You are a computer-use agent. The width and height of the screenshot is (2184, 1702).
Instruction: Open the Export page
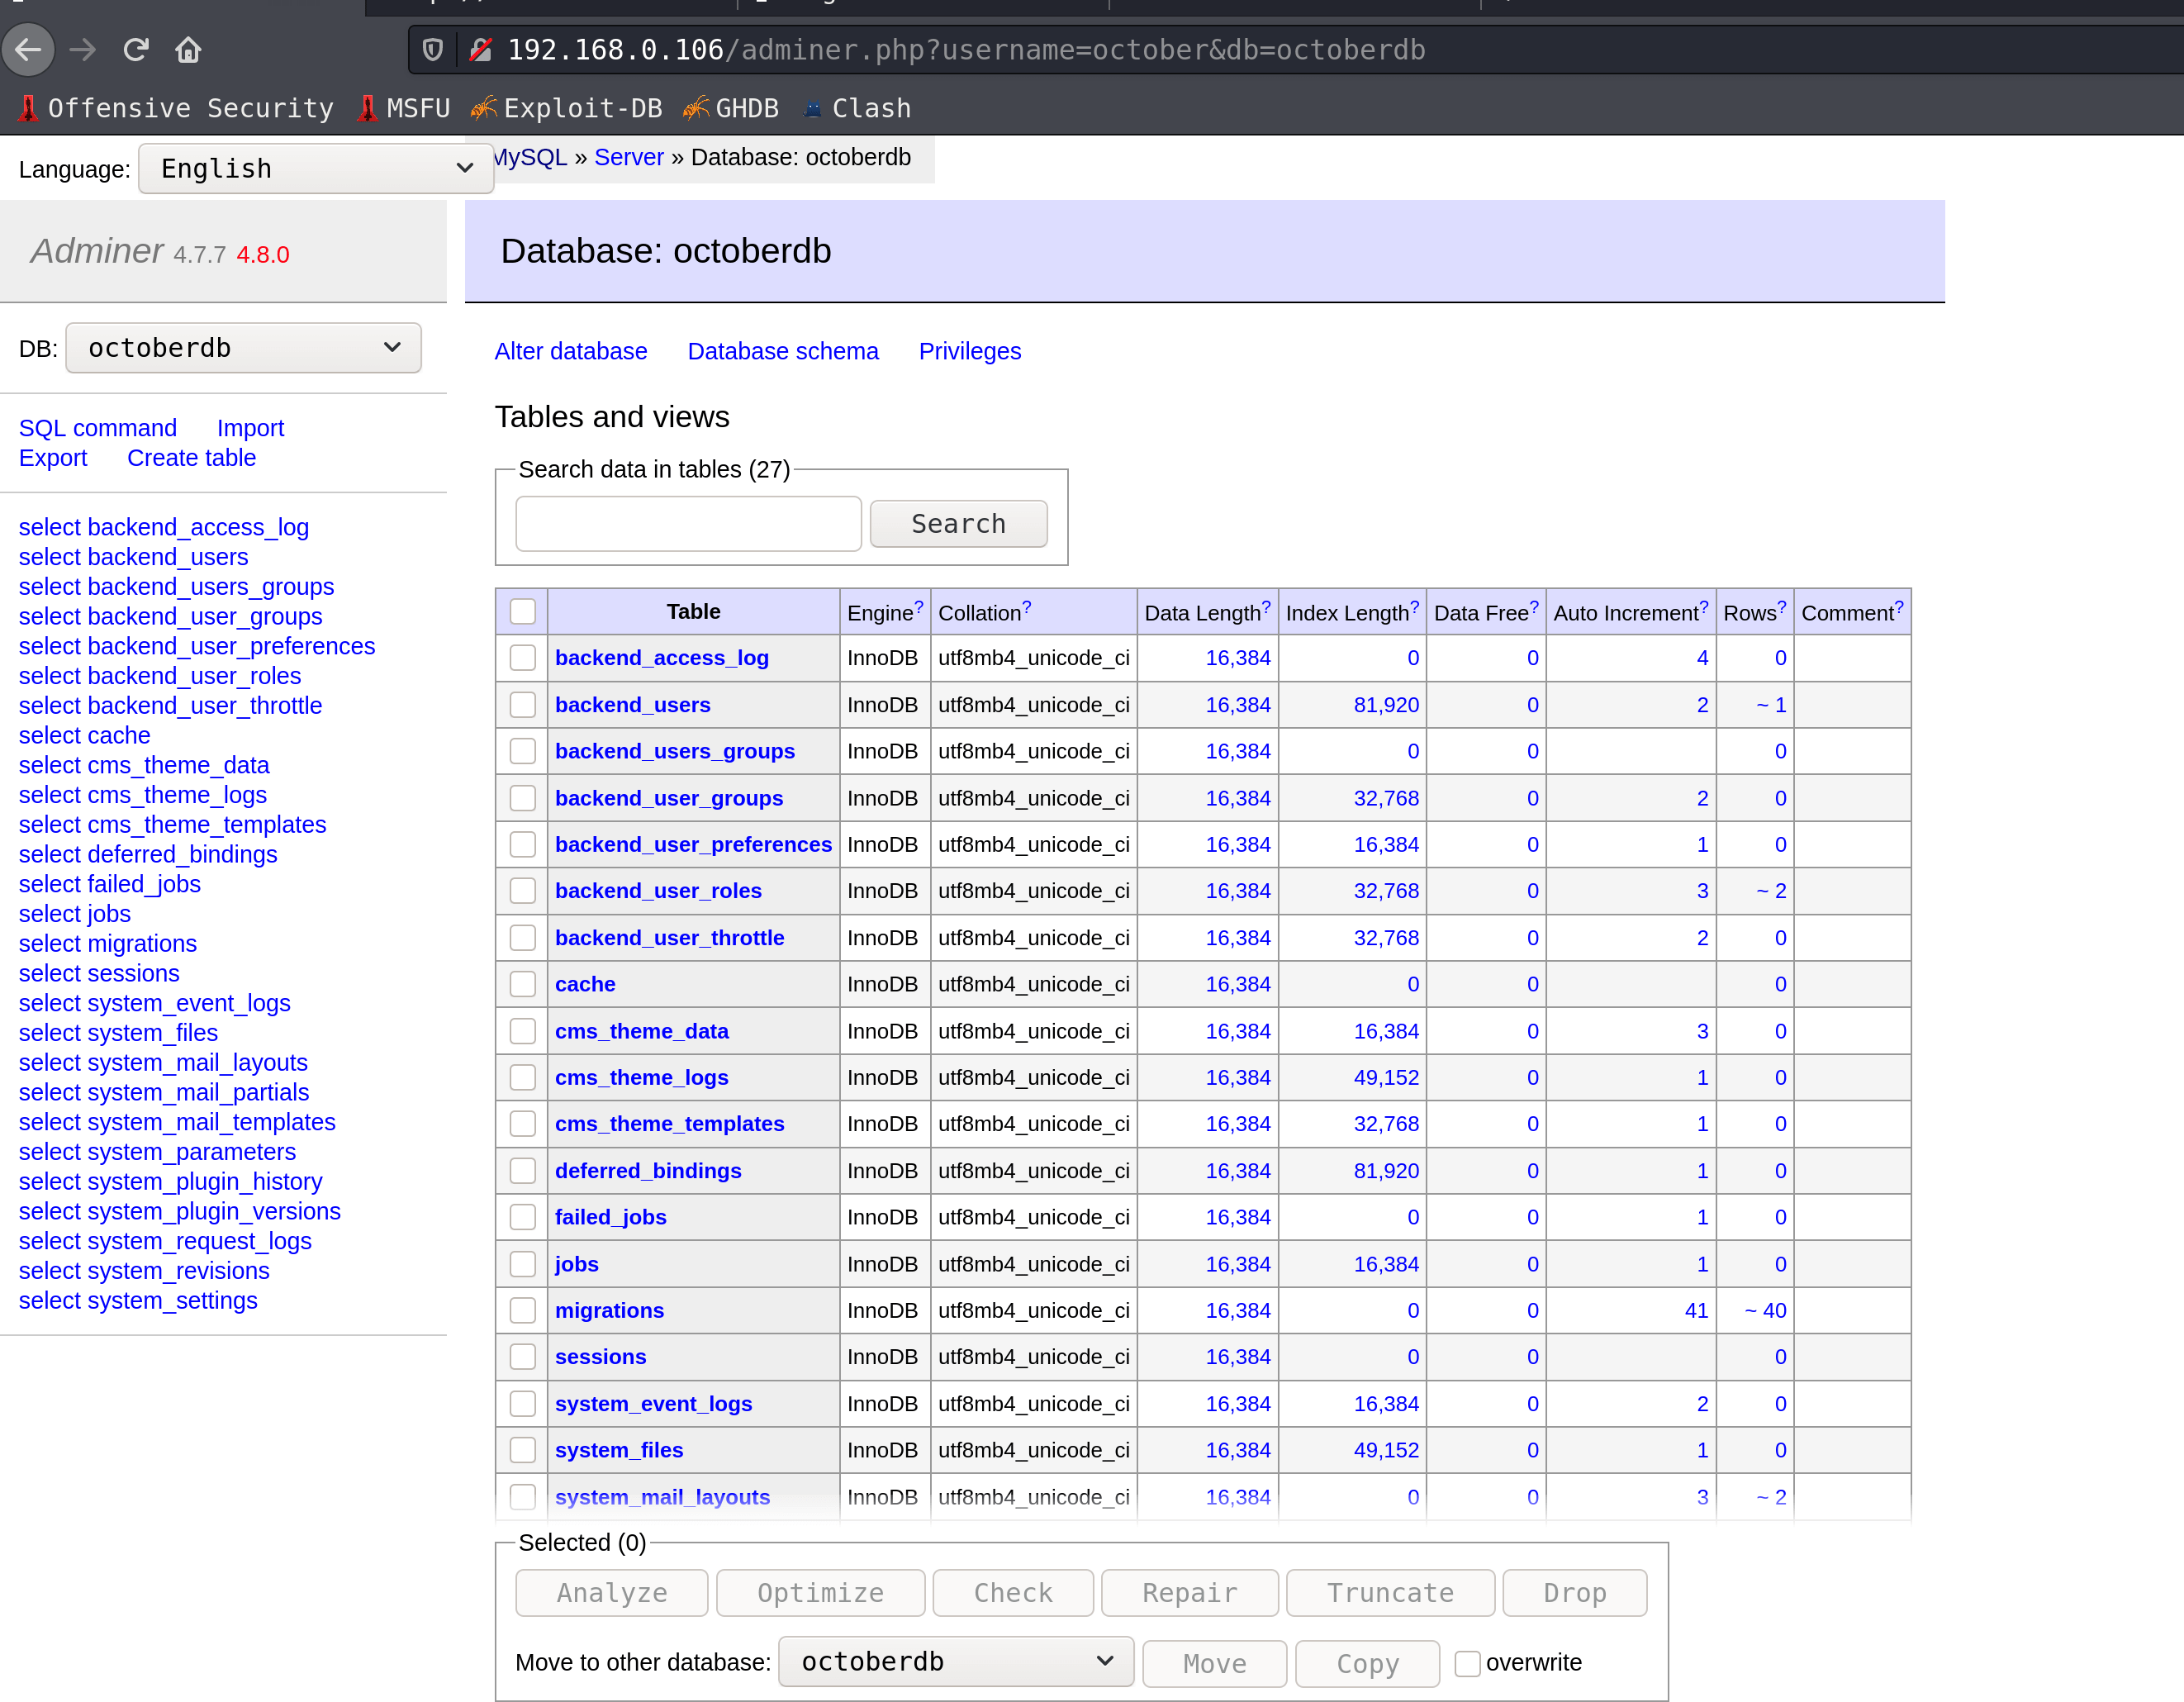[52, 458]
